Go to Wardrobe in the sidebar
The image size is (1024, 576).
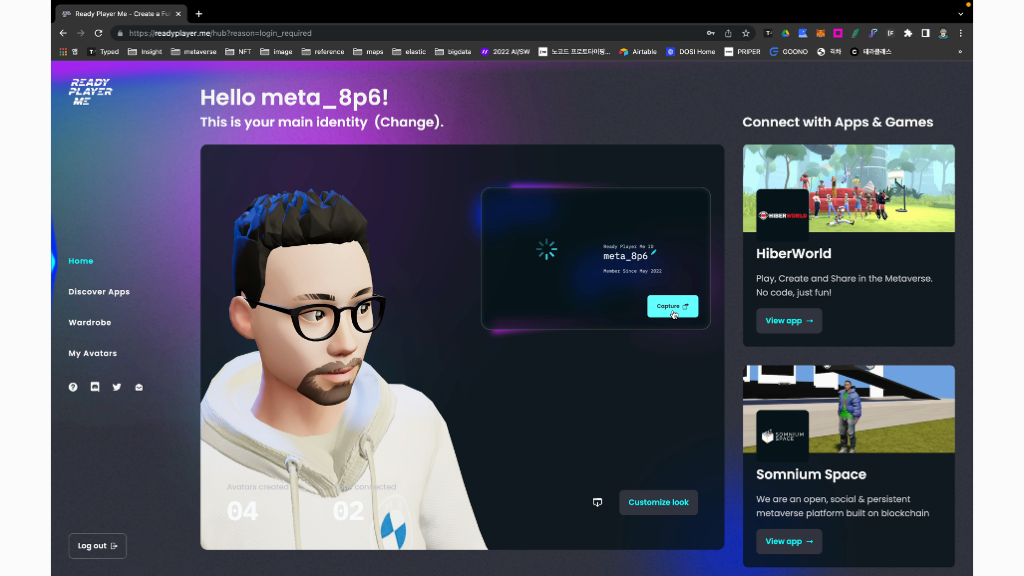coord(90,323)
